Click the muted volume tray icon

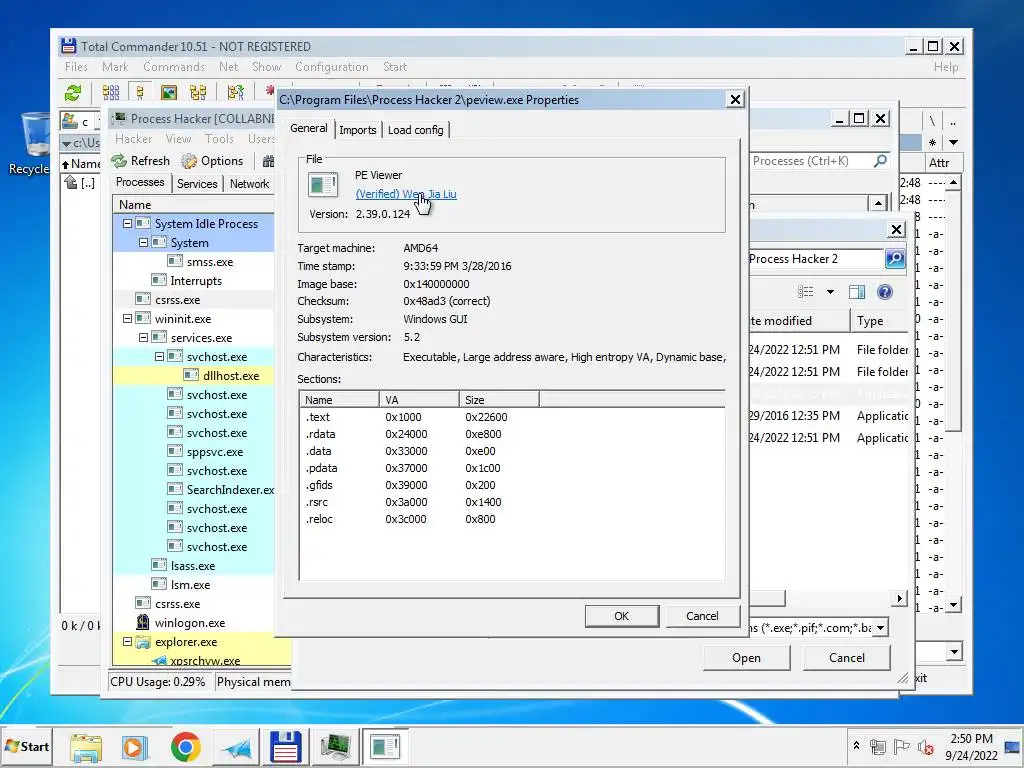[x=925, y=746]
